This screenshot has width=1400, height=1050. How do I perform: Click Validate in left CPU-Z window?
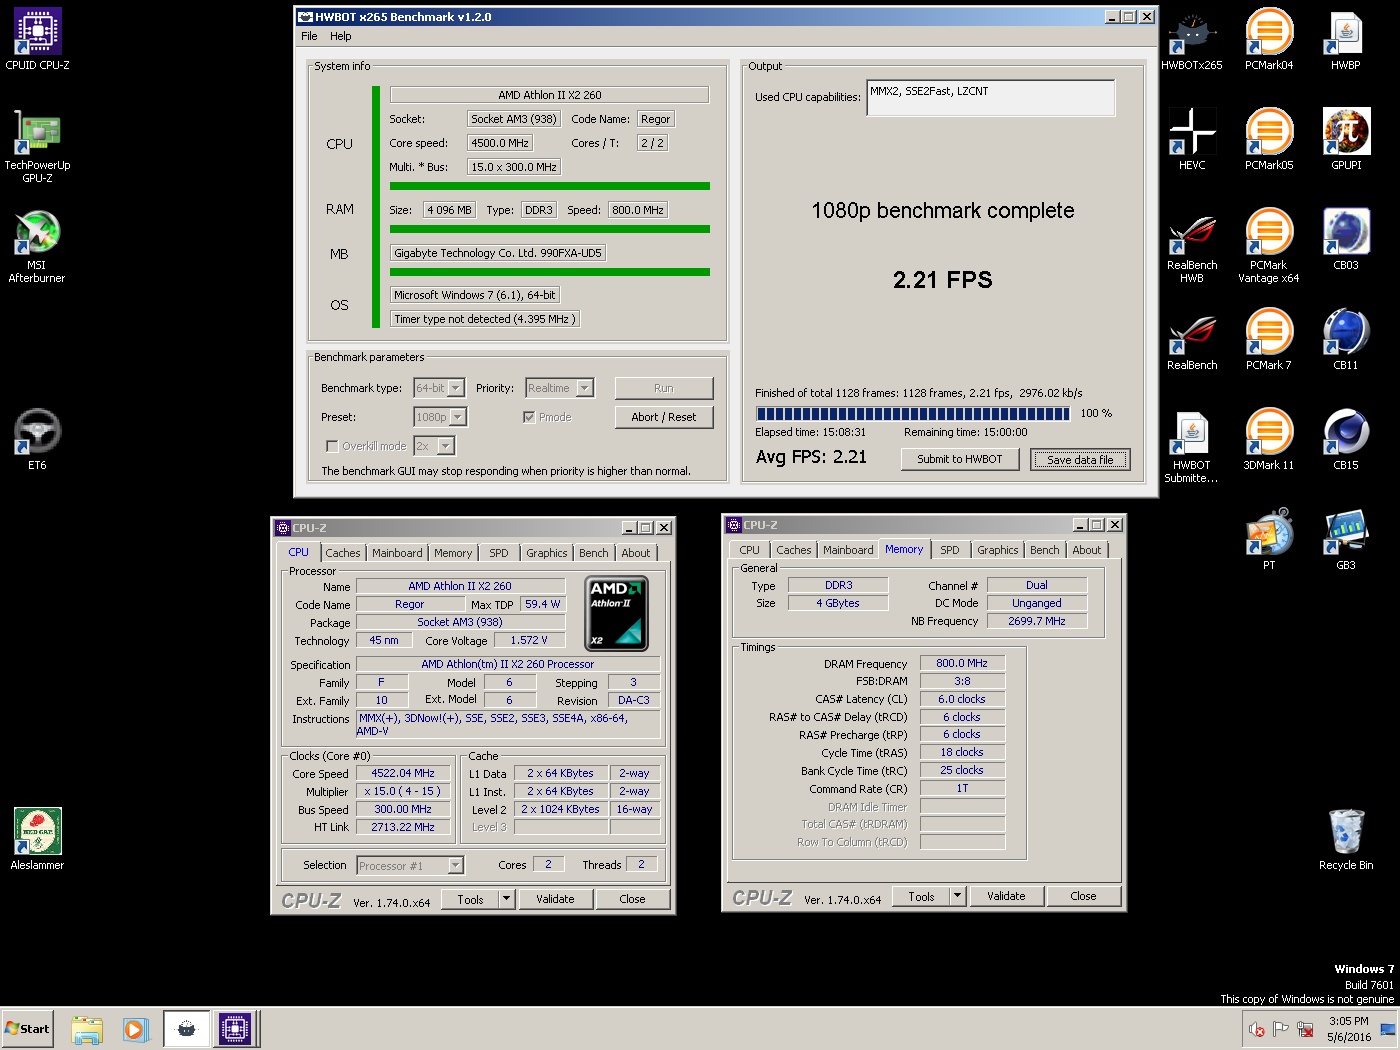coord(555,899)
